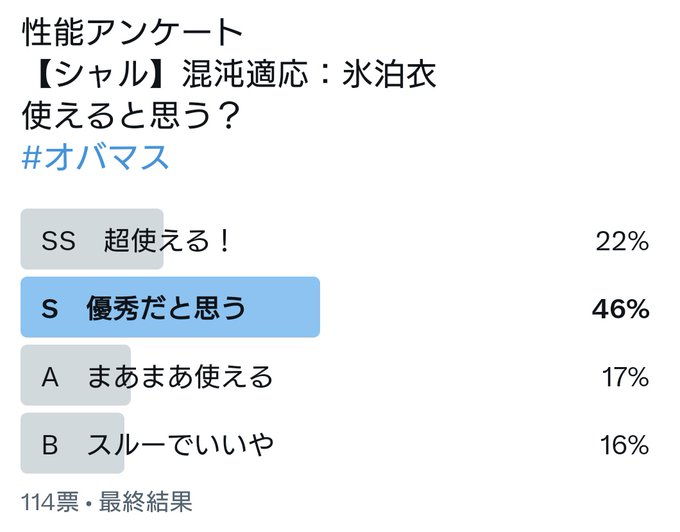Screen dimensions: 680x532
Task: Click the A rank letter
Action: click(x=50, y=377)
